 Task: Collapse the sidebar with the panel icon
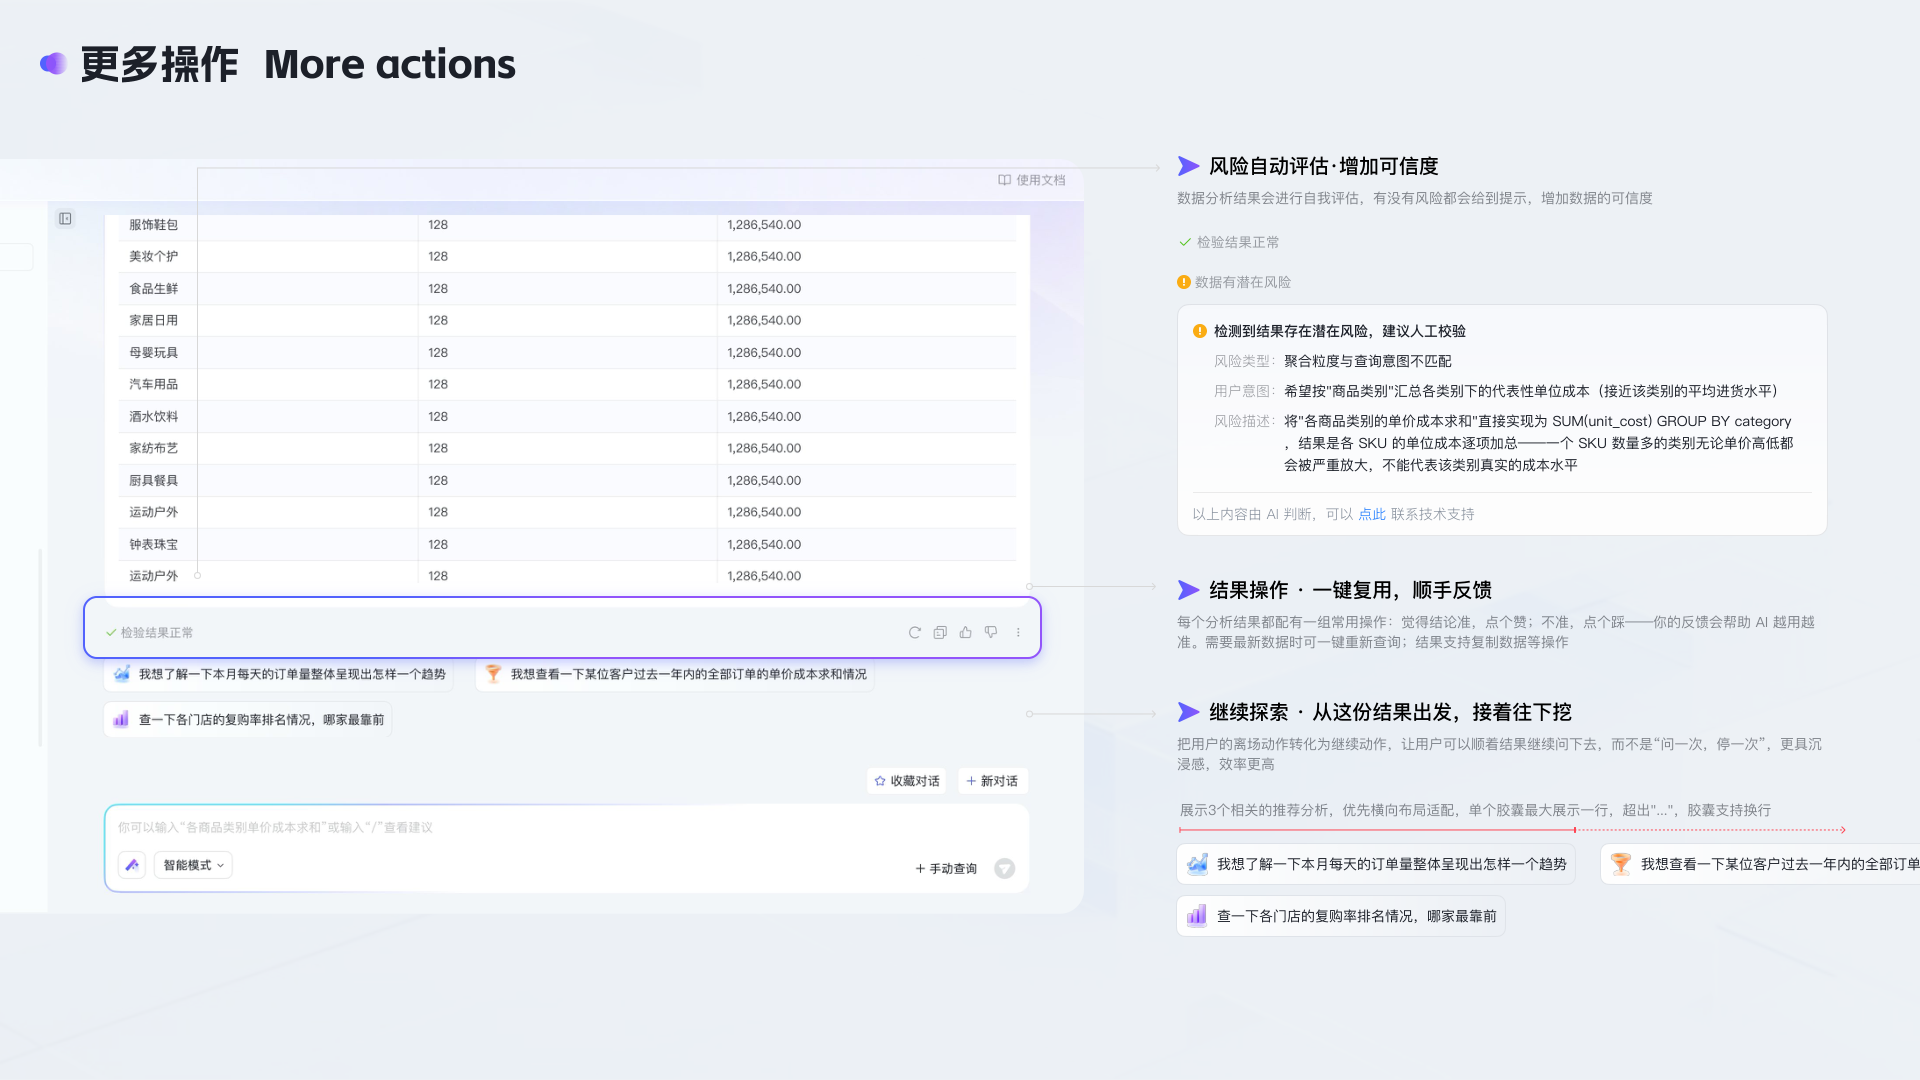pyautogui.click(x=65, y=219)
